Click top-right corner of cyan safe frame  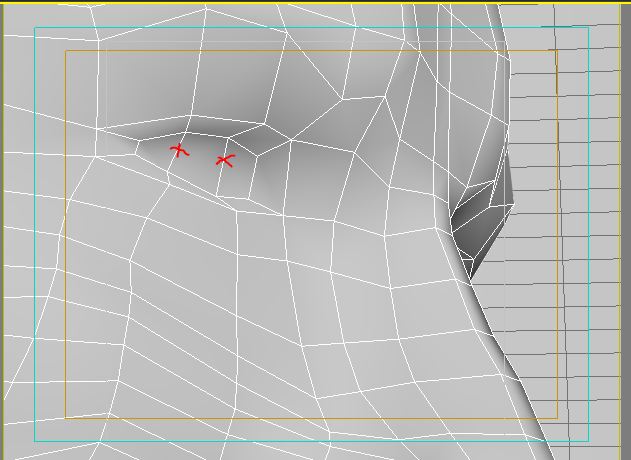point(588,28)
